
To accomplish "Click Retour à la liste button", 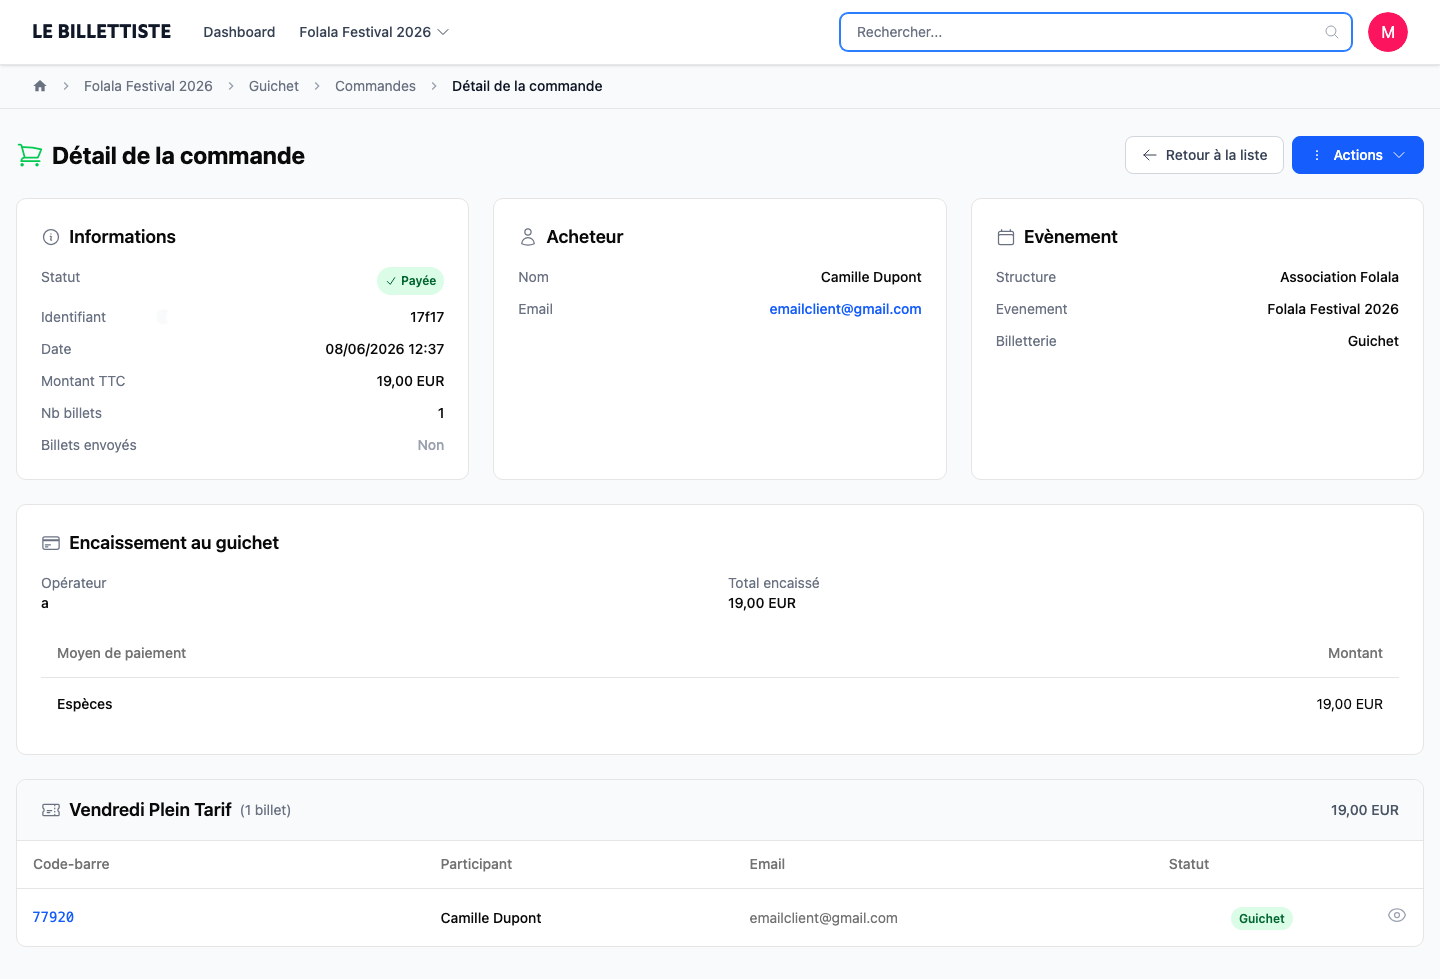I will tap(1204, 155).
